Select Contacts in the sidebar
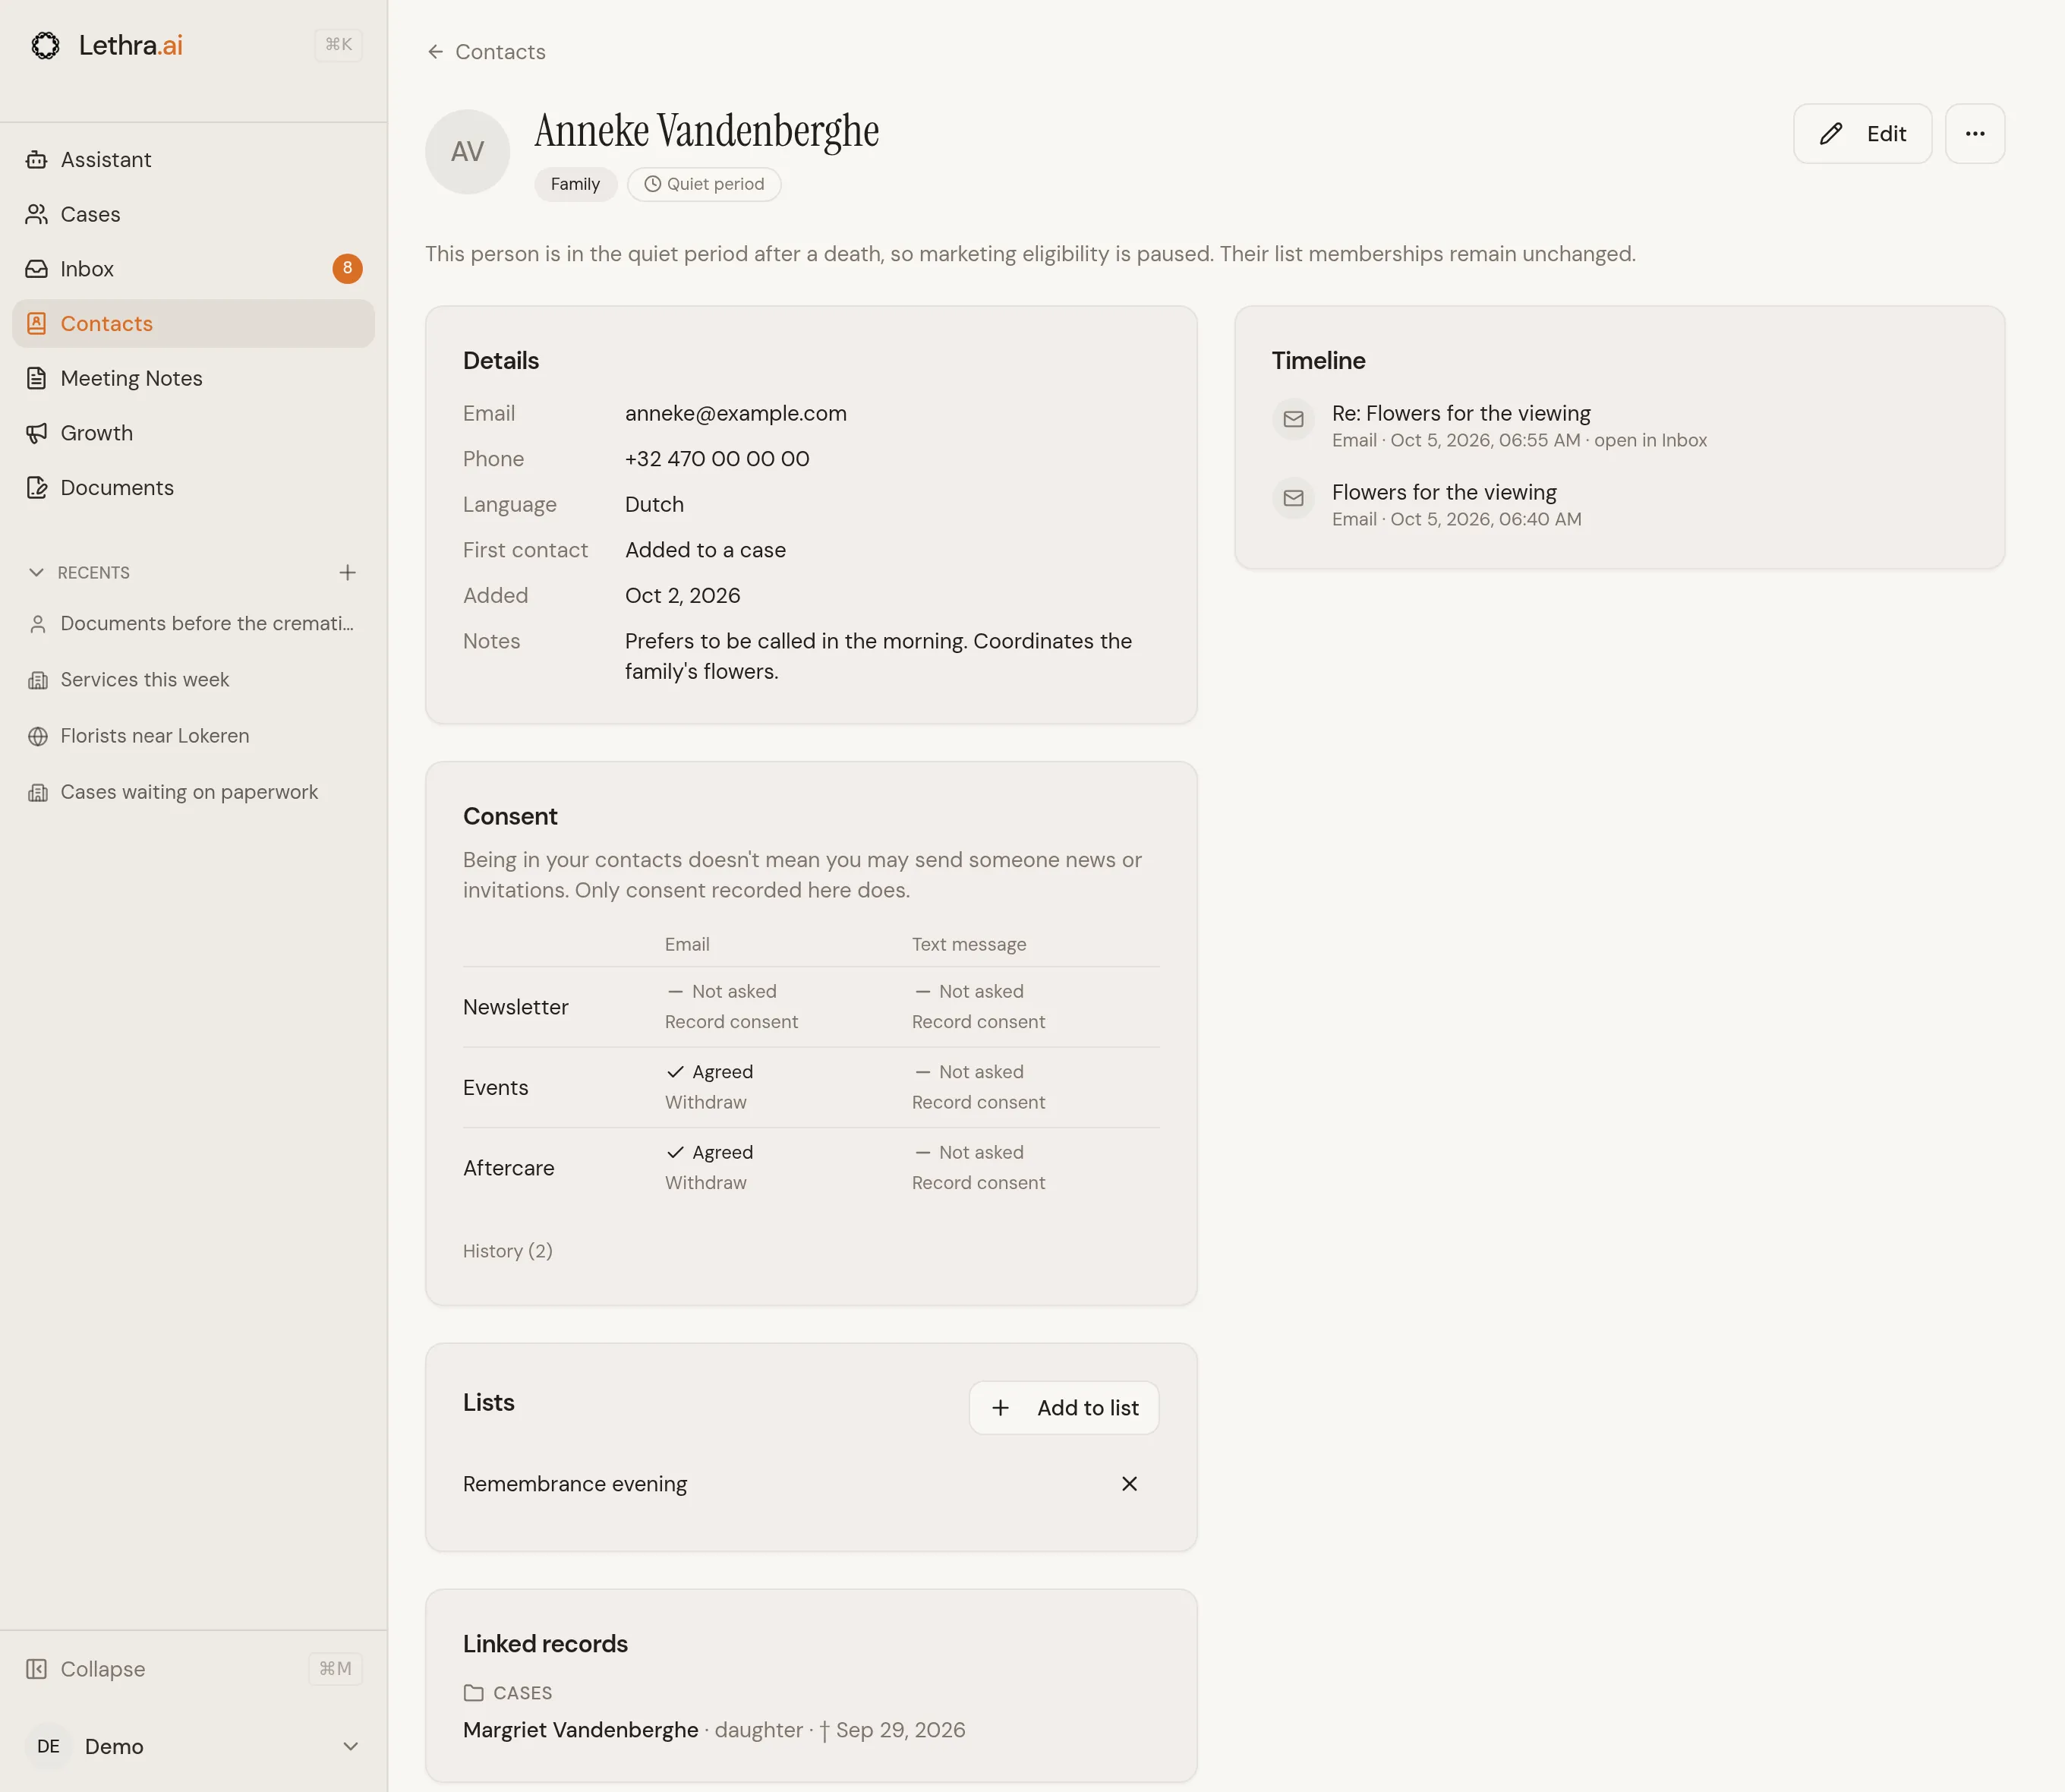This screenshot has width=2065, height=1792. [193, 324]
